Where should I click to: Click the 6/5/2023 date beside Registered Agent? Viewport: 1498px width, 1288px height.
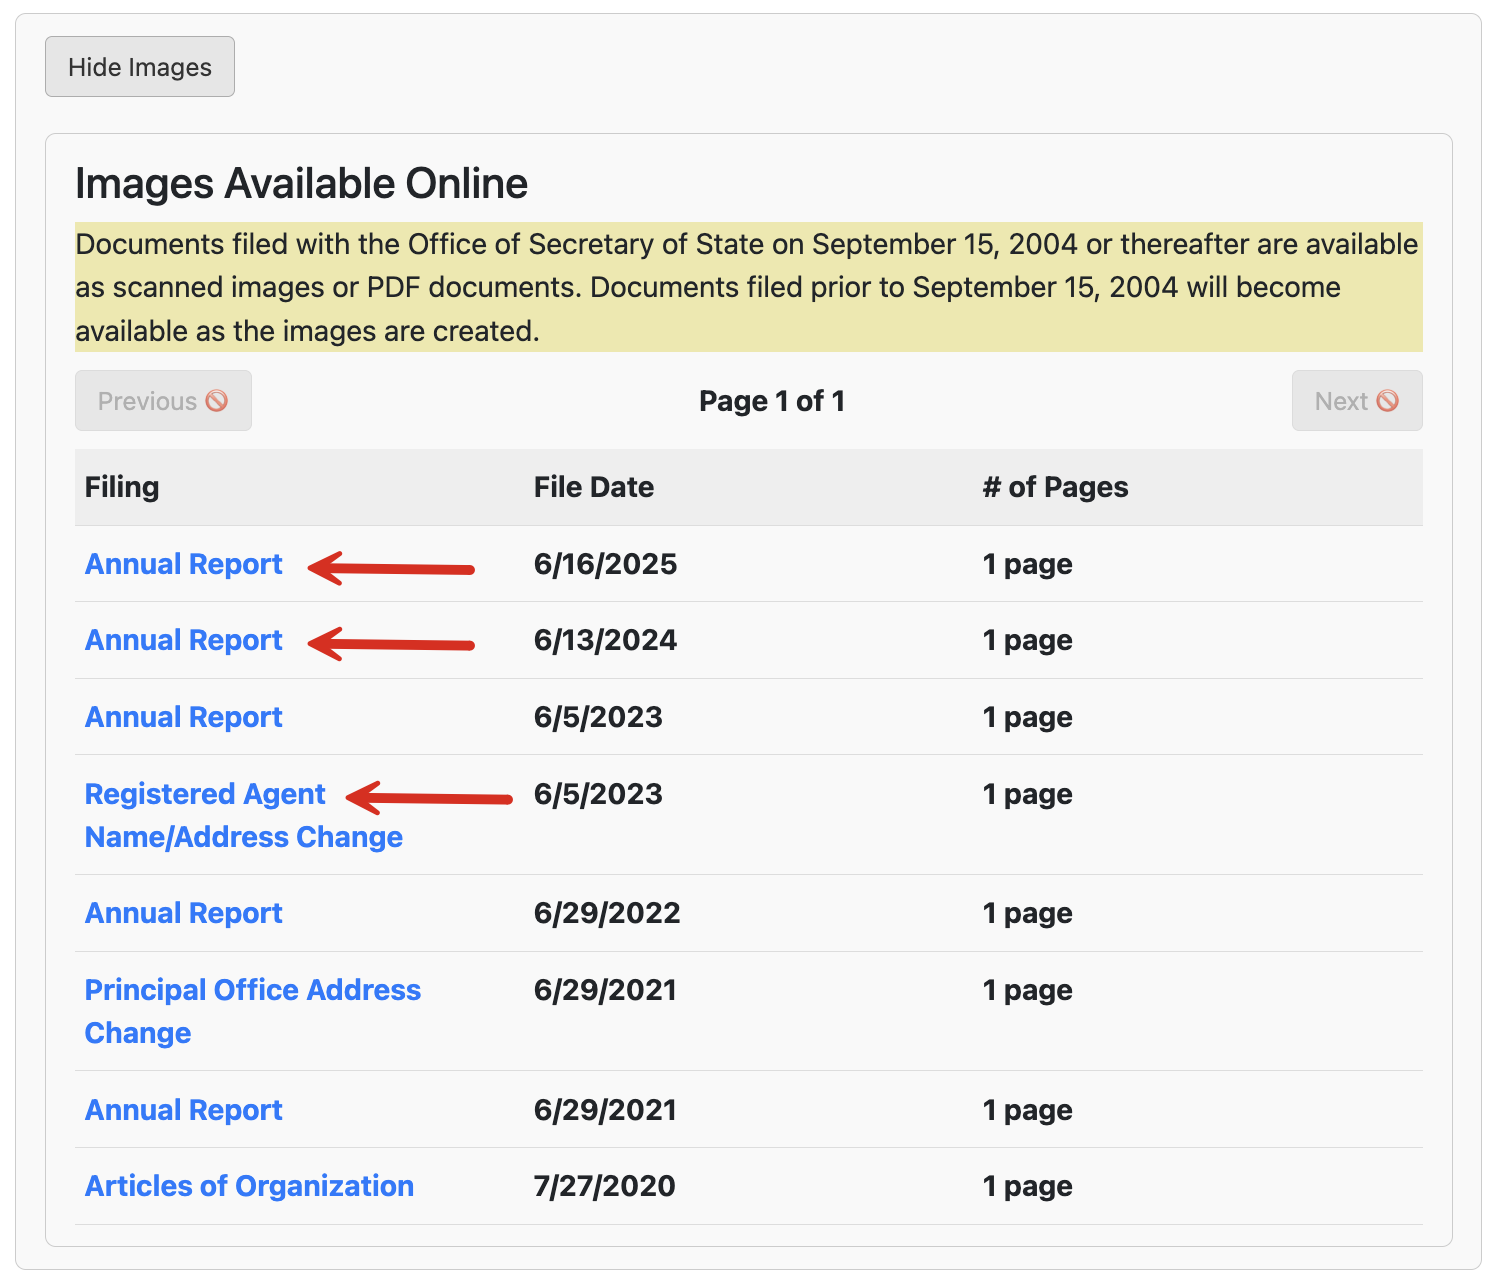point(598,794)
